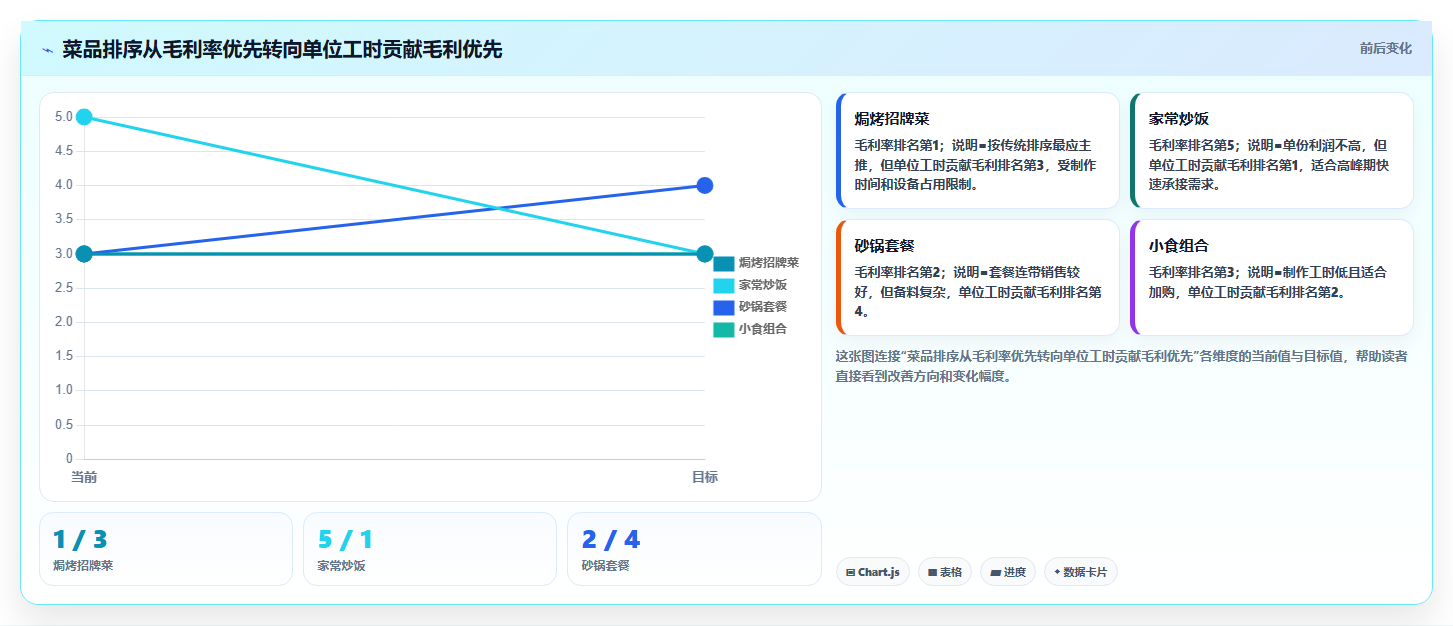Click 砂锅套餐 data point at 4.0 目标

click(x=704, y=185)
